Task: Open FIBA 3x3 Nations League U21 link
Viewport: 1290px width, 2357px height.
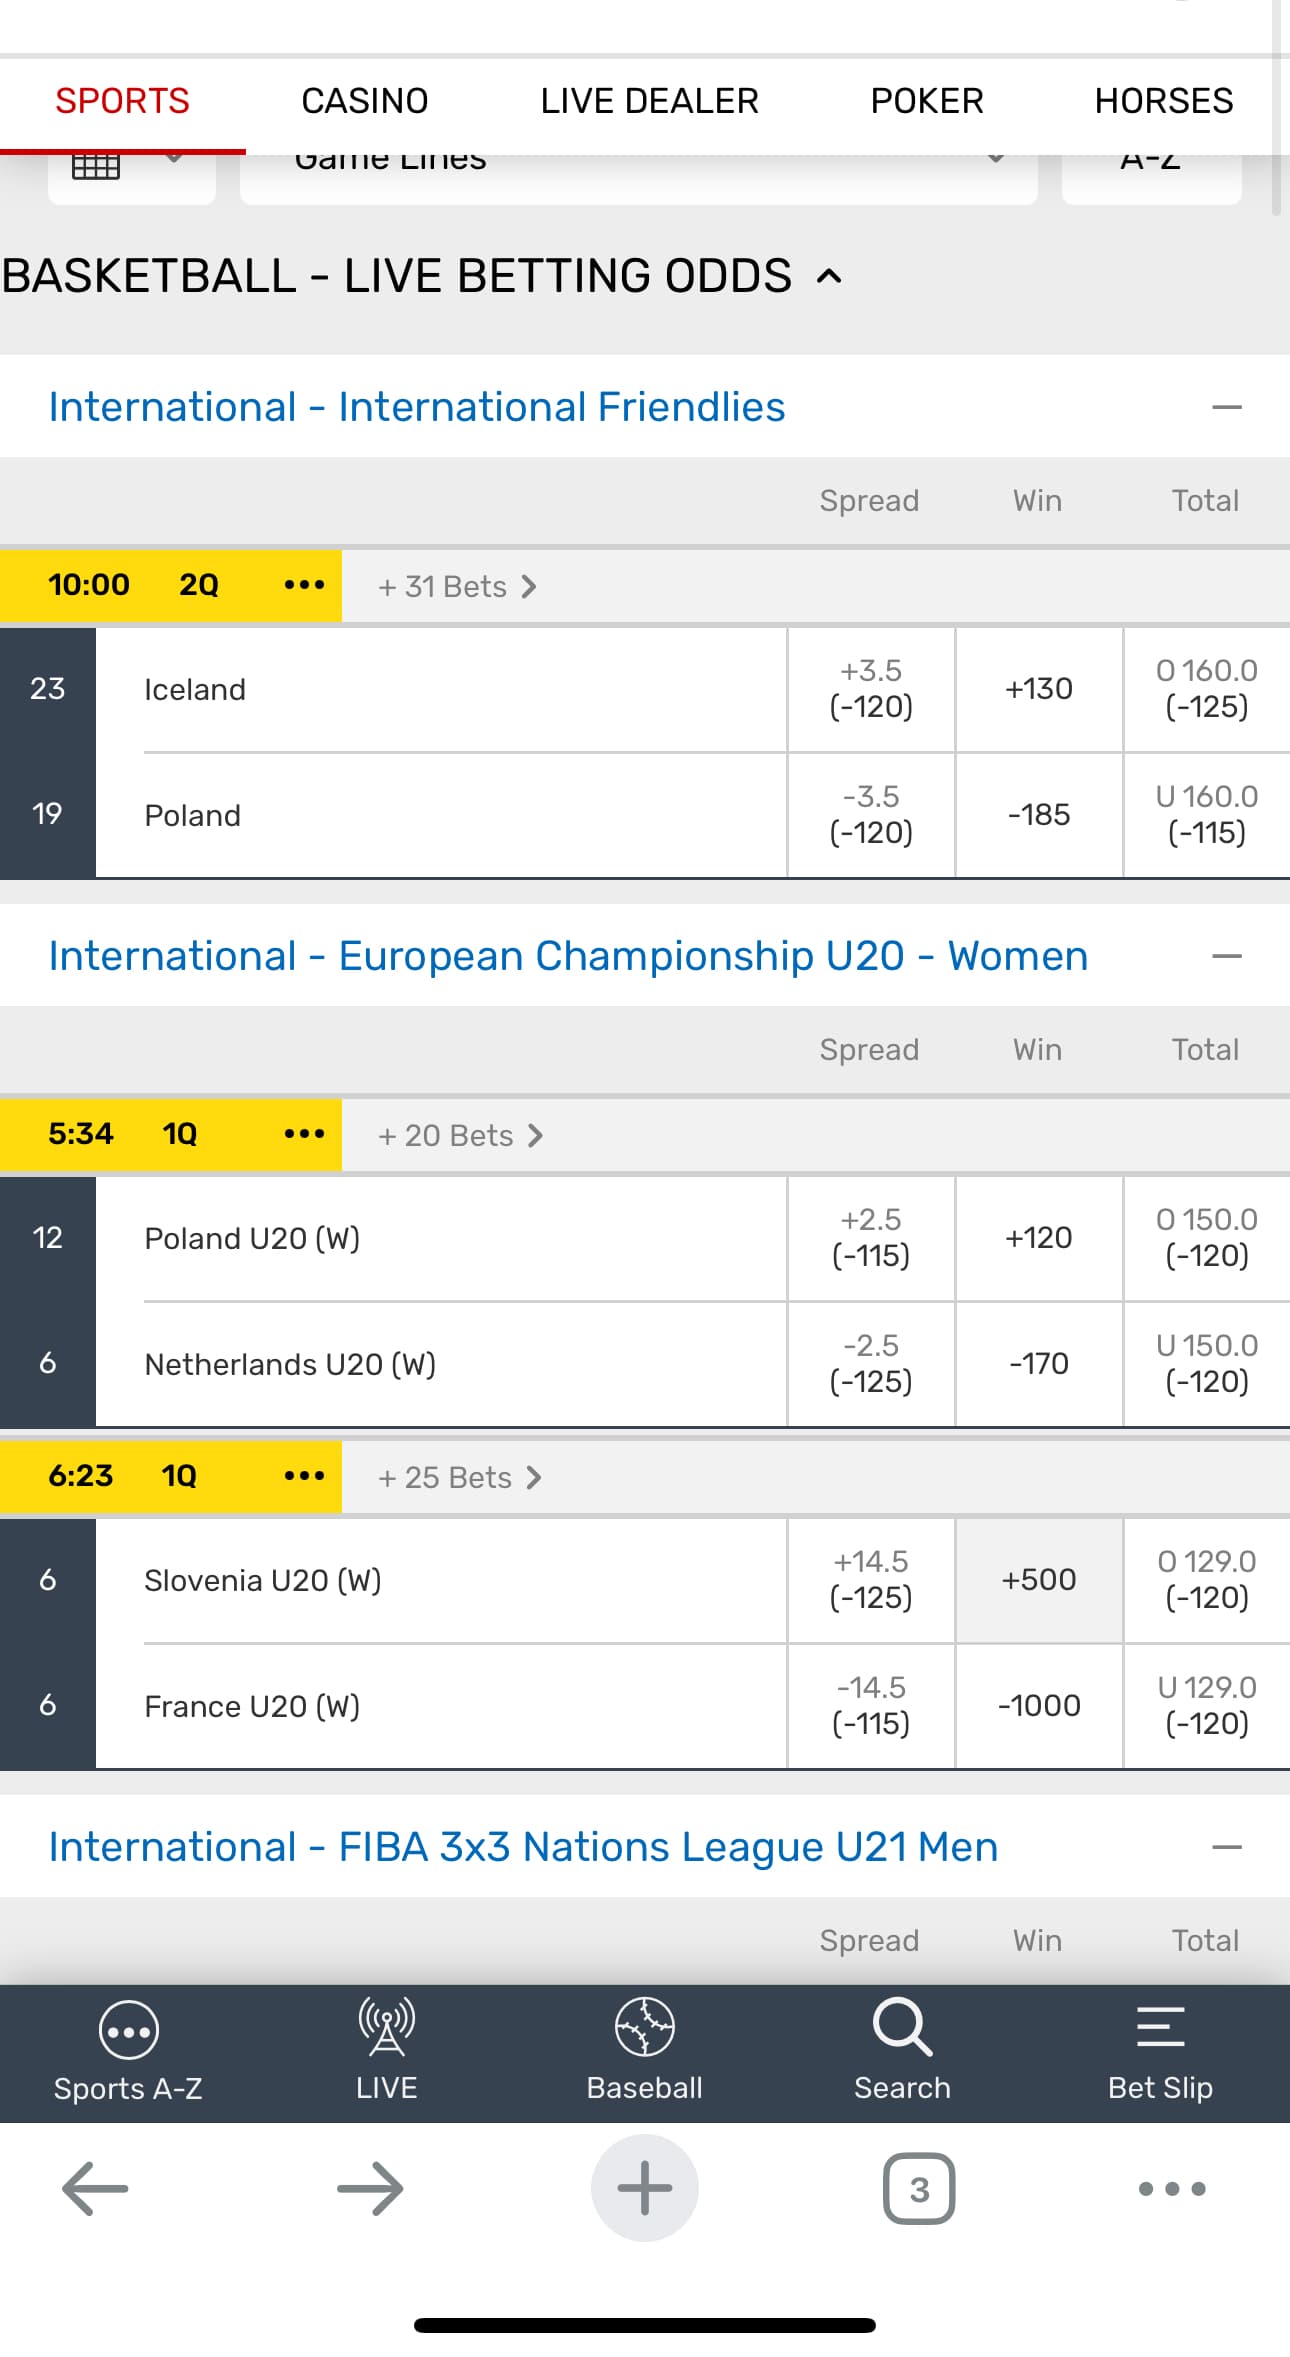Action: (x=523, y=1847)
